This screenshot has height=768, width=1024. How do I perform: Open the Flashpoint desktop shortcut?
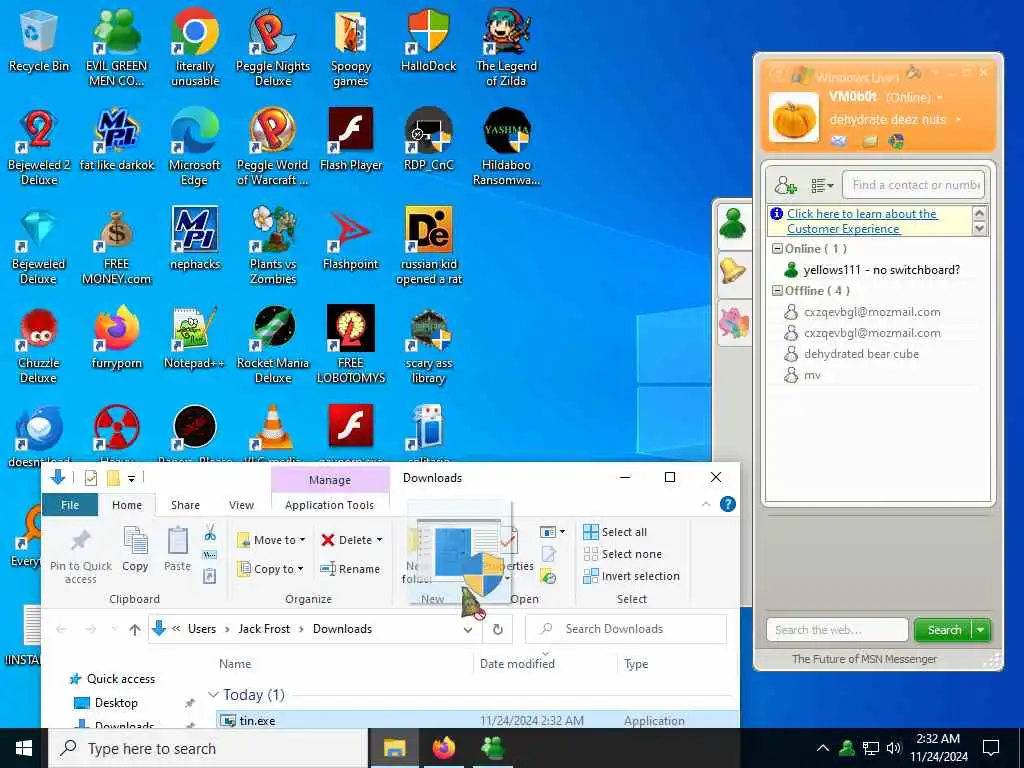coord(351,239)
